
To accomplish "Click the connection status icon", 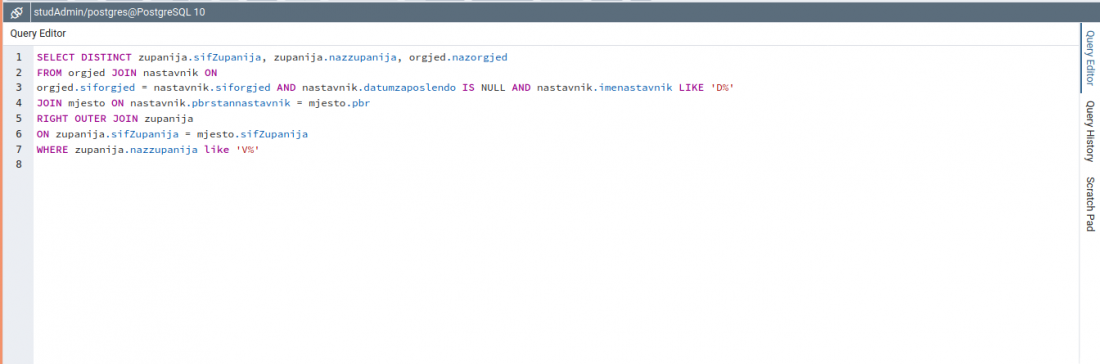I will pos(17,13).
